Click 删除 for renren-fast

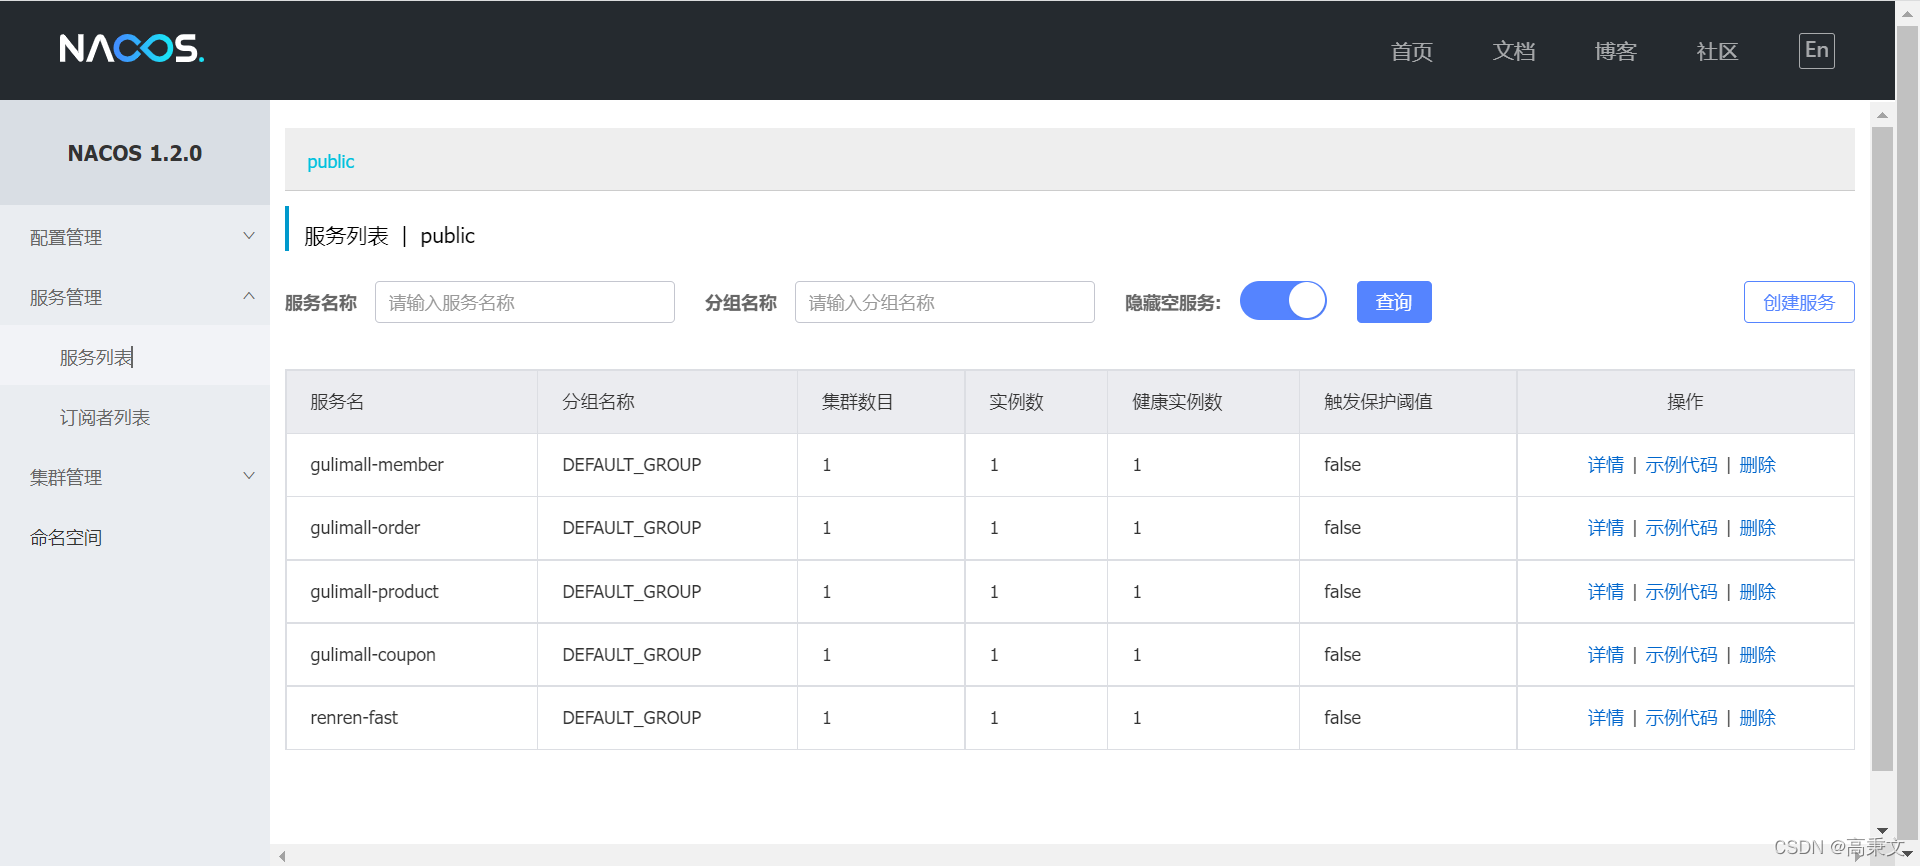pos(1757,718)
